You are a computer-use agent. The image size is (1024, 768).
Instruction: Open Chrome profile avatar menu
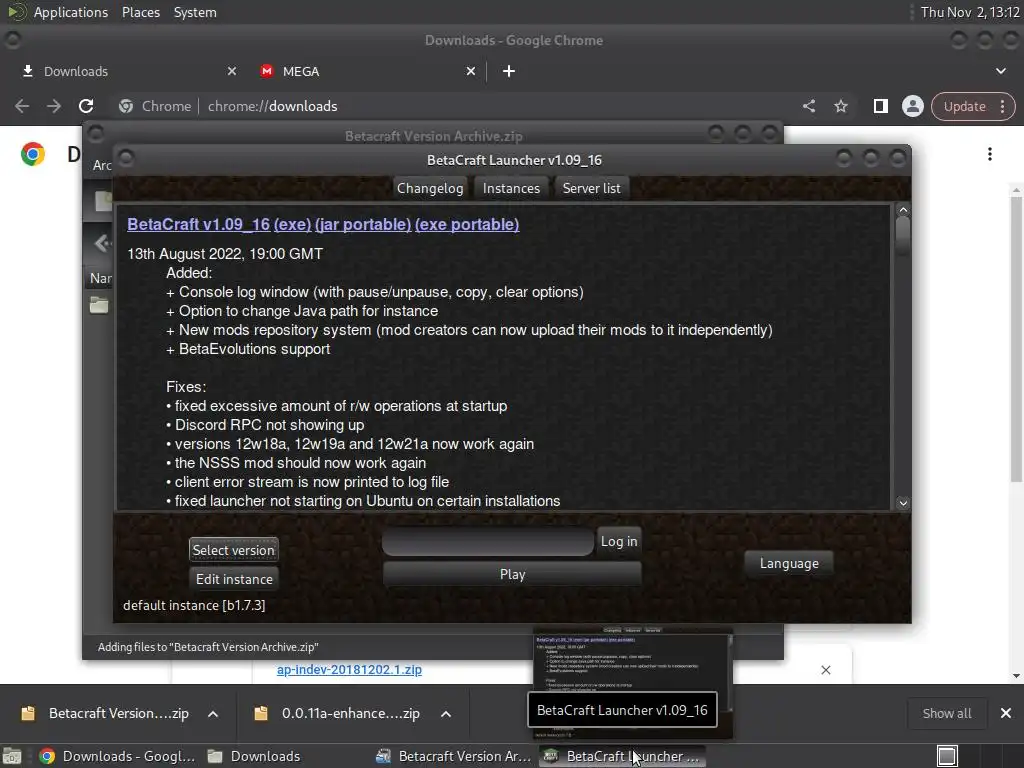pyautogui.click(x=912, y=106)
